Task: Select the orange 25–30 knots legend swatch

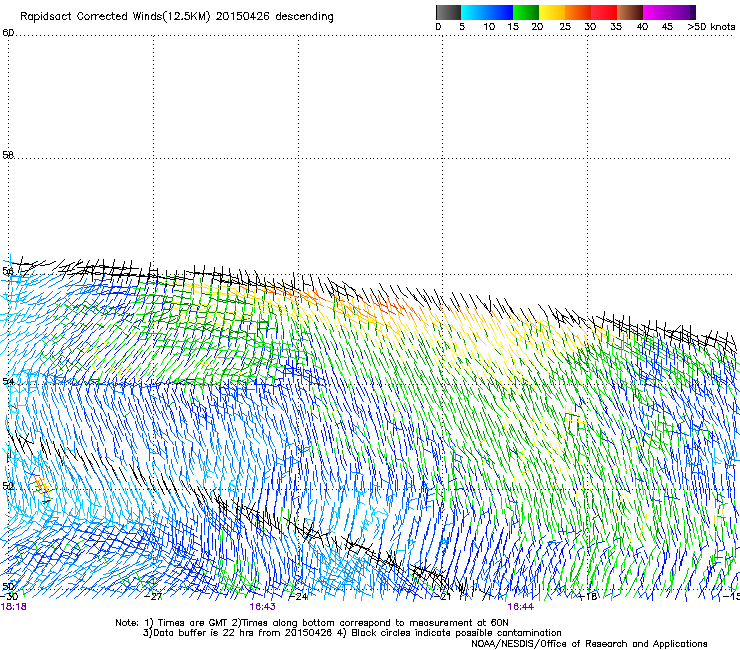Action: pyautogui.click(x=578, y=12)
